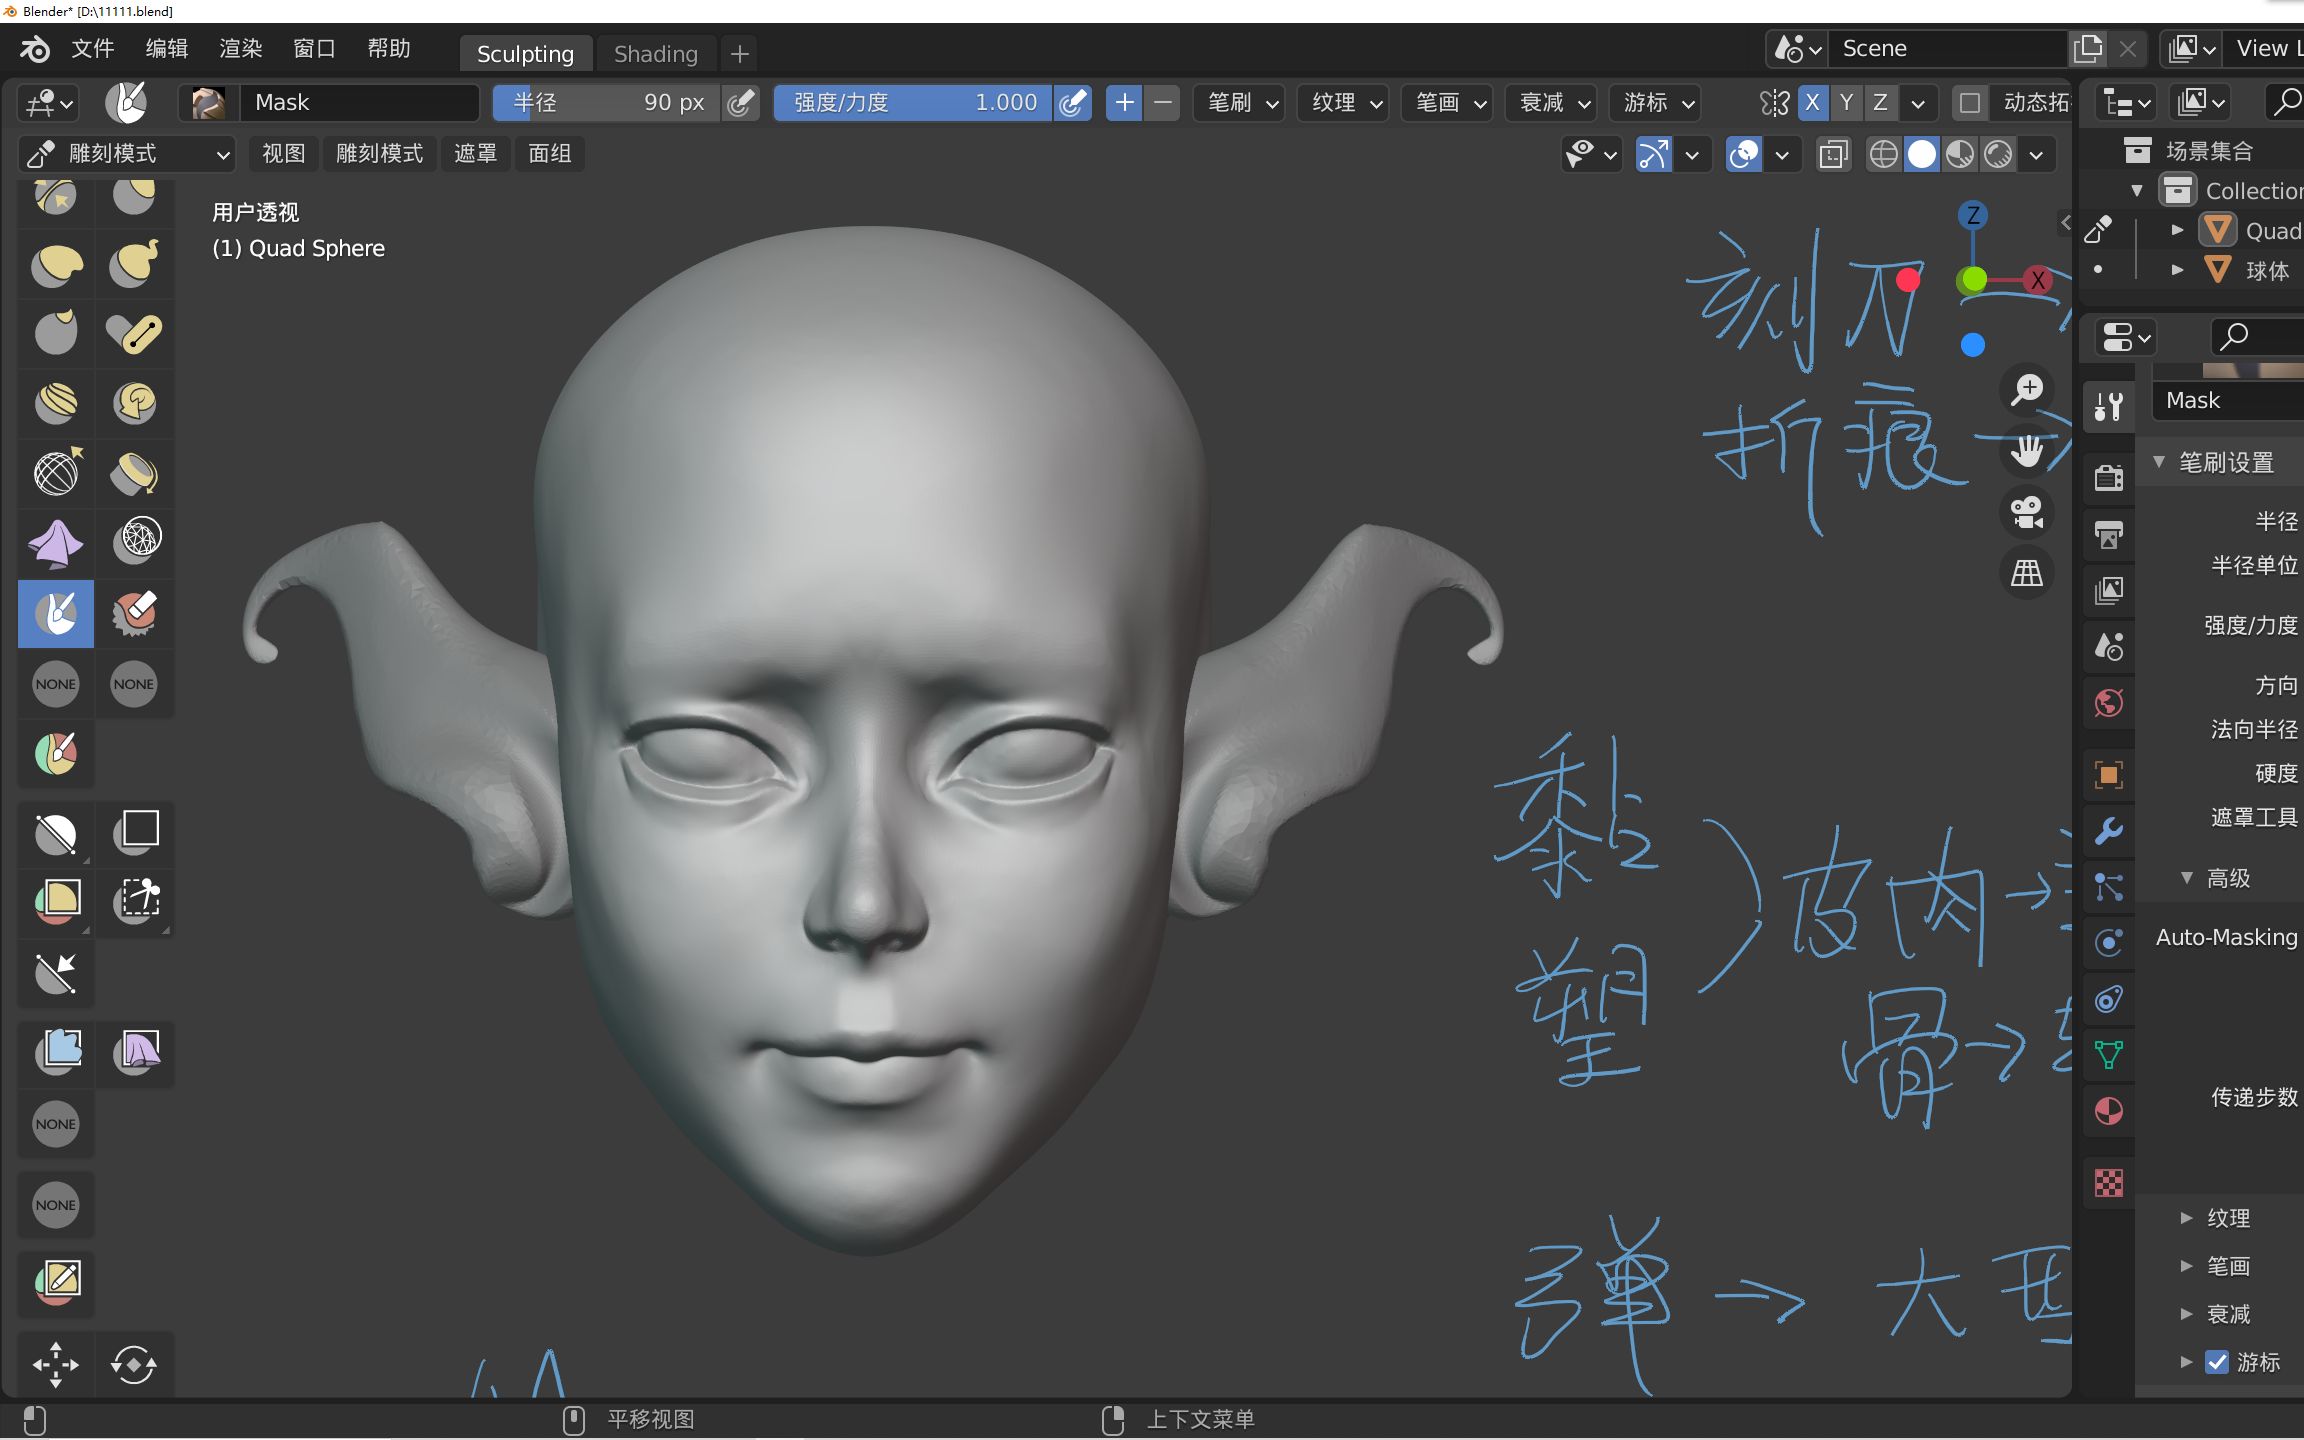Image resolution: width=2304 pixels, height=1440 pixels.
Task: Select the purple Cloth brush
Action: point(55,543)
